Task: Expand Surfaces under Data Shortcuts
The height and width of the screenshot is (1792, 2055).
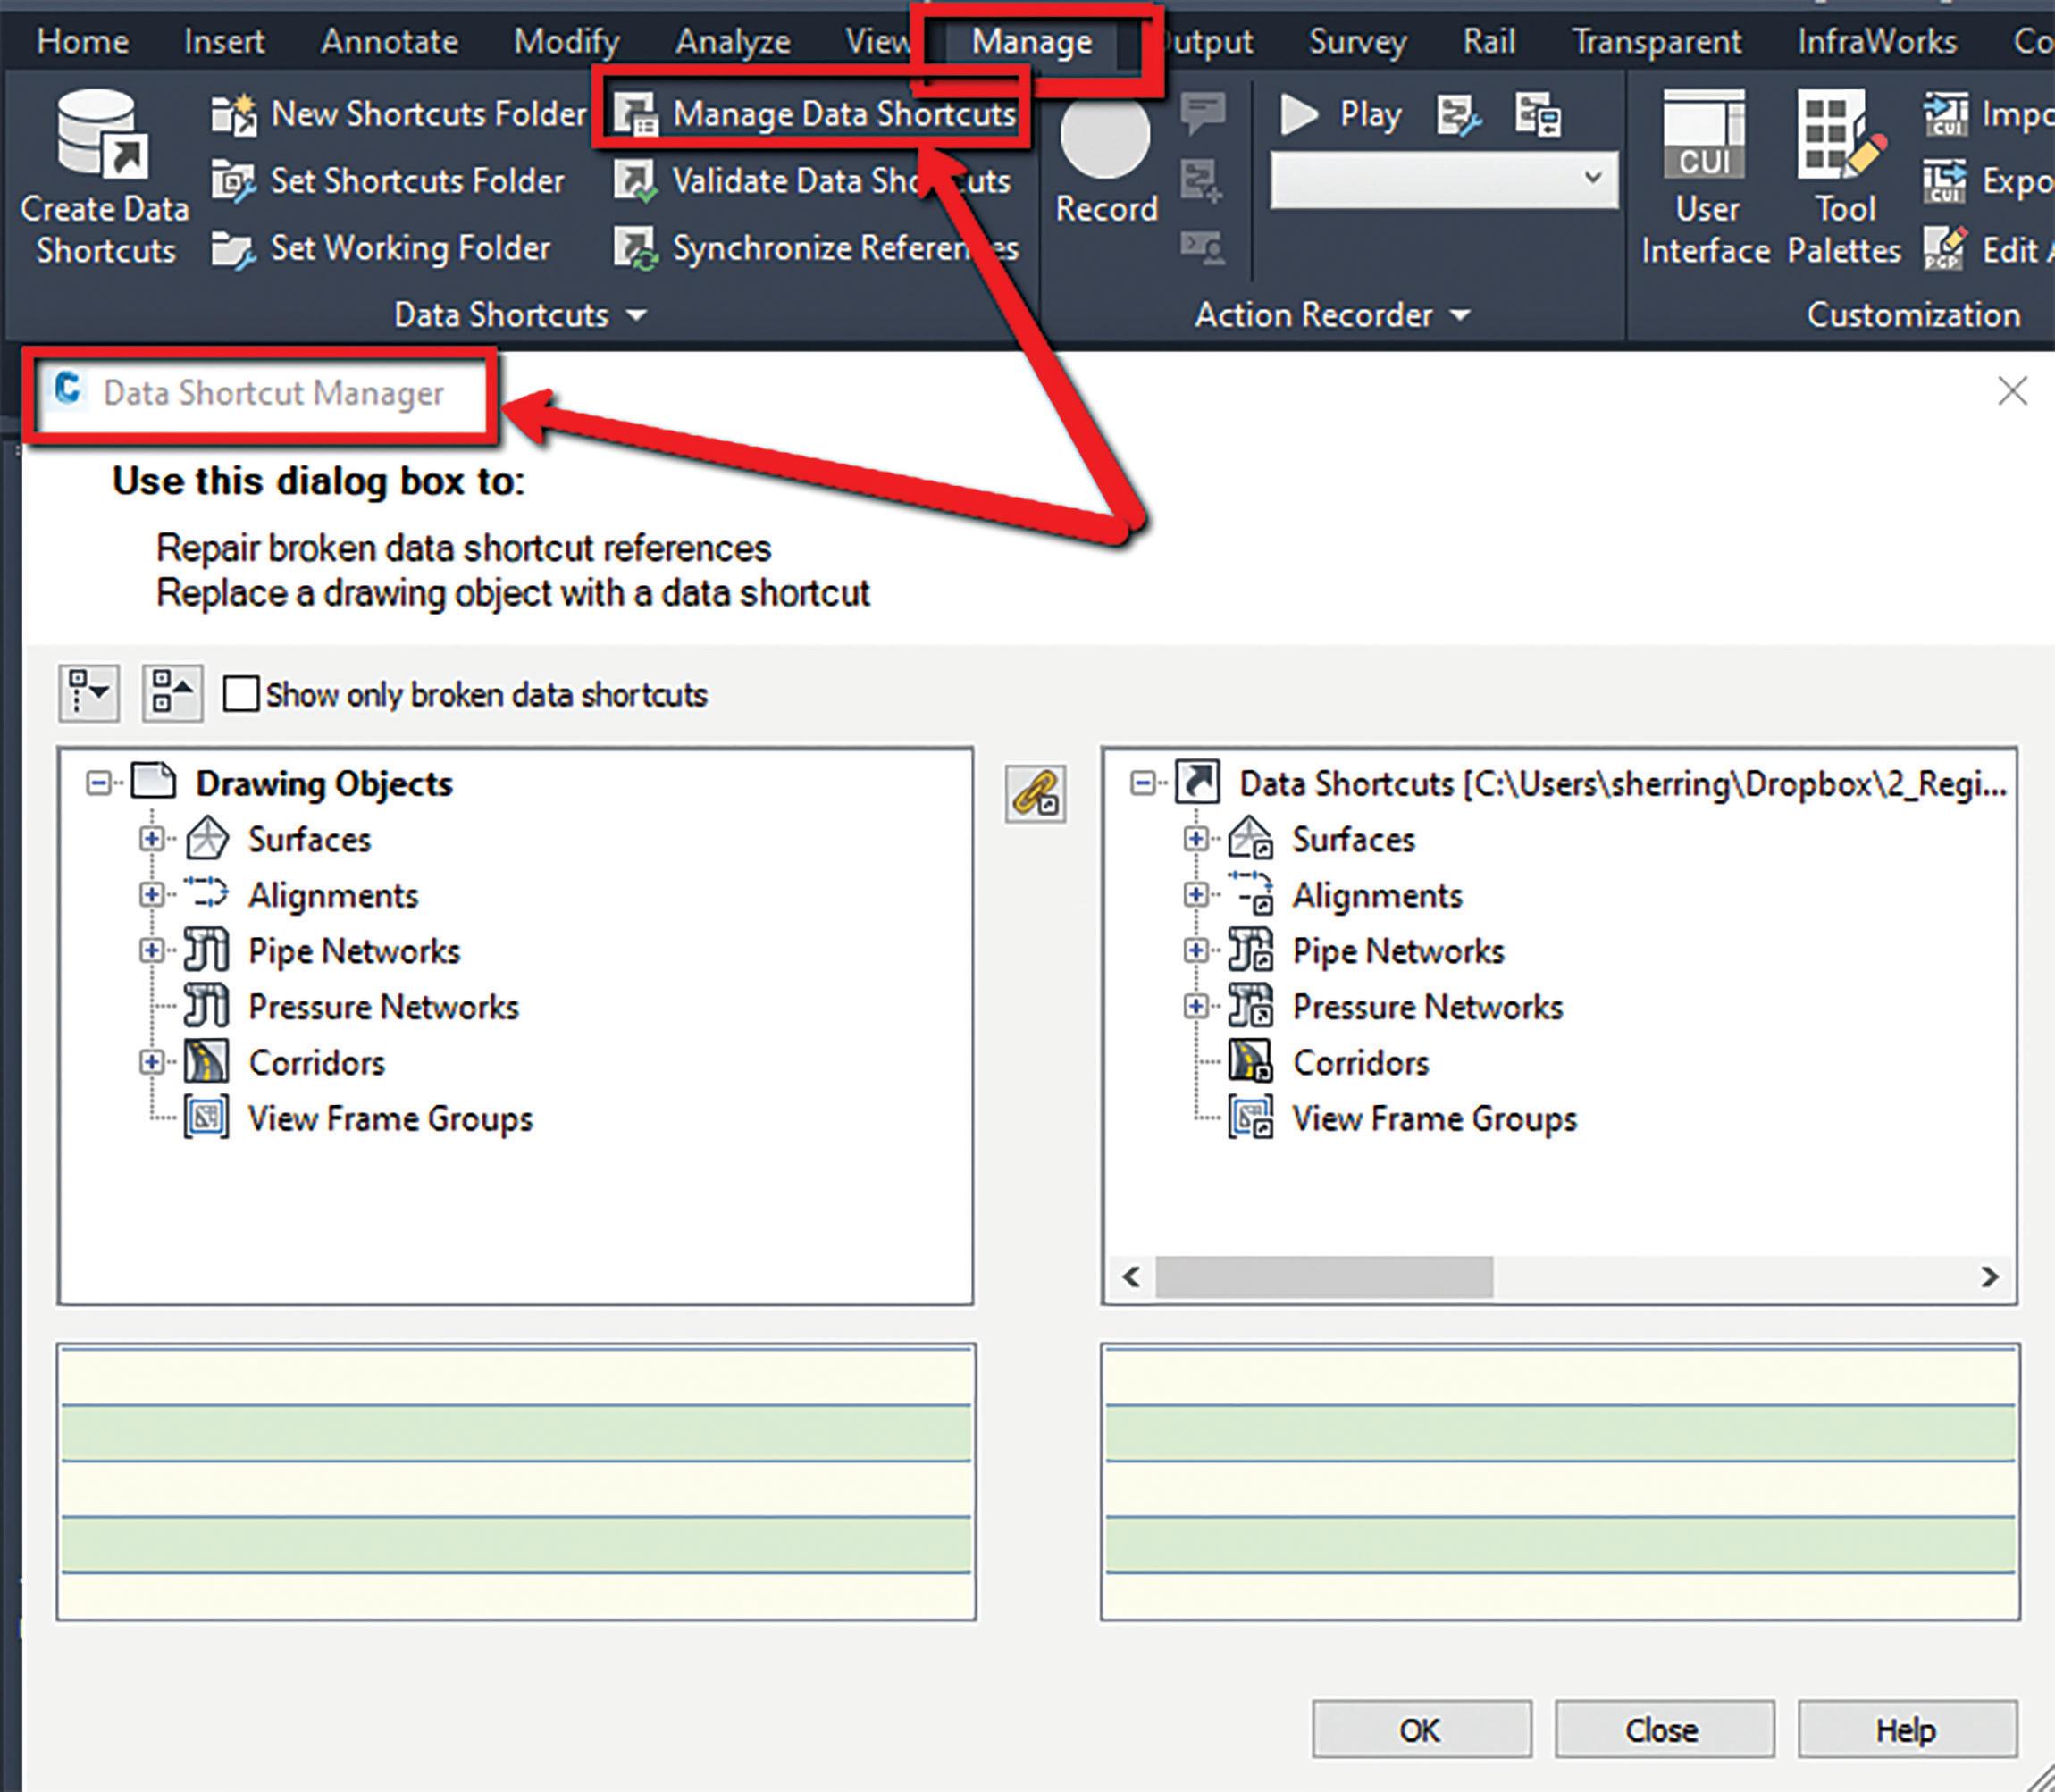Action: [1195, 838]
